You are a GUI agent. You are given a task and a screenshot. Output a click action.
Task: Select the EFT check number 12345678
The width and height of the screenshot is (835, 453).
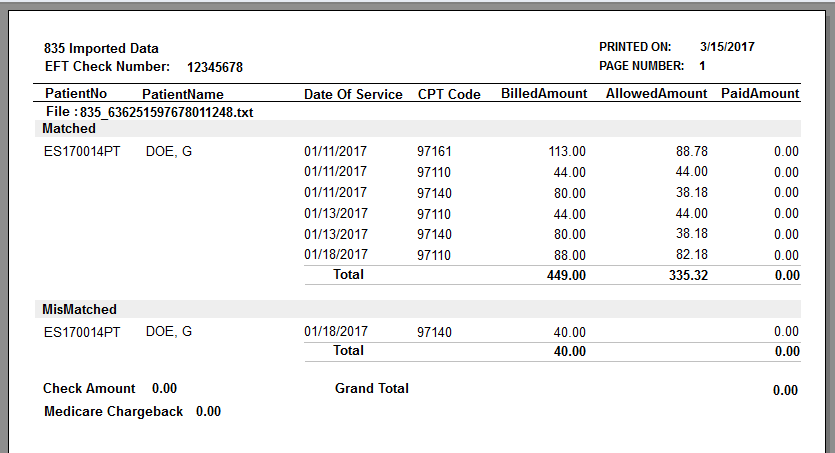(215, 67)
